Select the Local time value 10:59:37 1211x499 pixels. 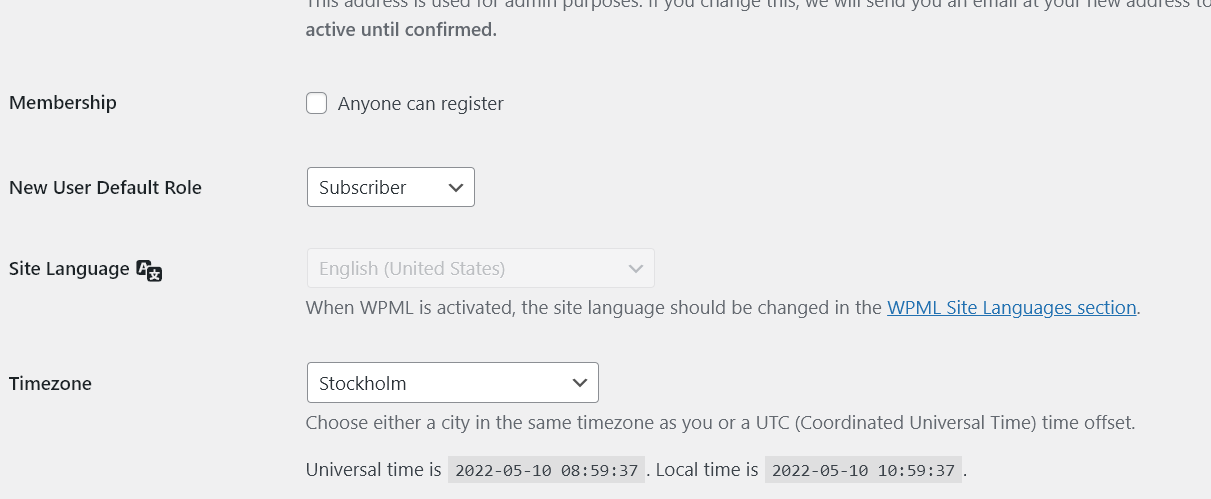[x=863, y=470]
